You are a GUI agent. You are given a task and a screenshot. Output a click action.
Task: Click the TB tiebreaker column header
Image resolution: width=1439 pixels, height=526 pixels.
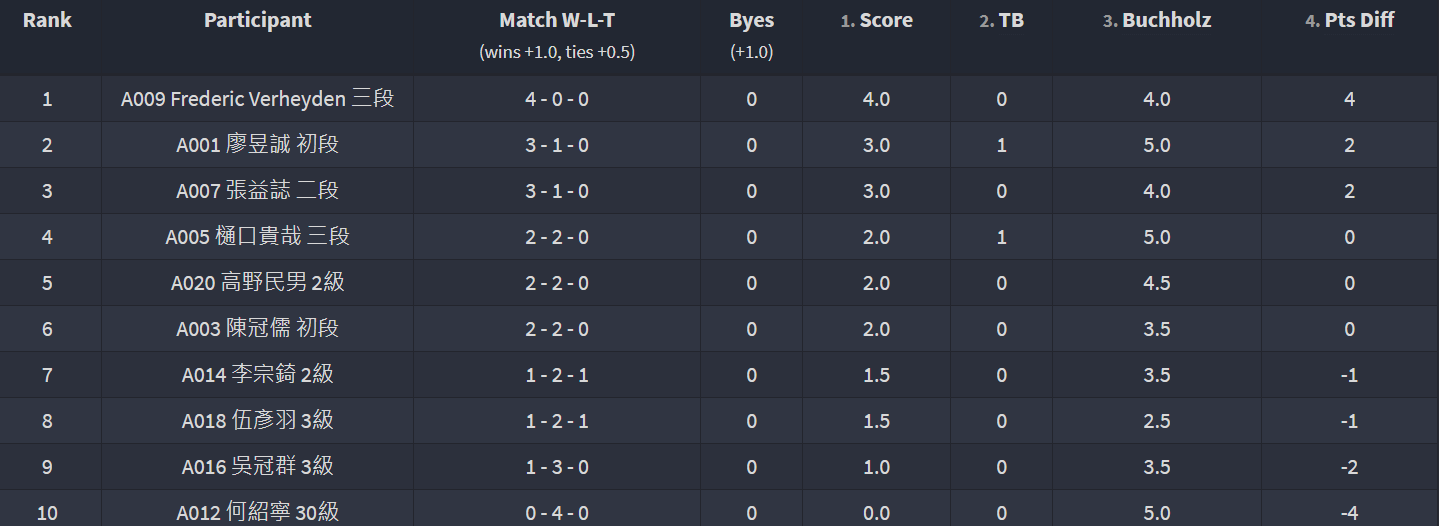click(x=1001, y=20)
